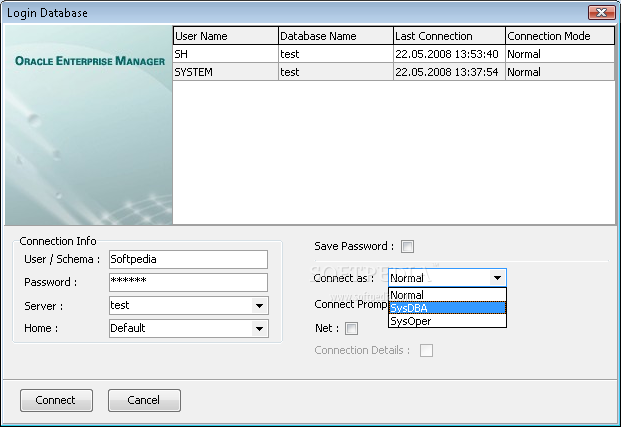Click the 22.05.2008 13:37:54 cell

[x=450, y=72]
